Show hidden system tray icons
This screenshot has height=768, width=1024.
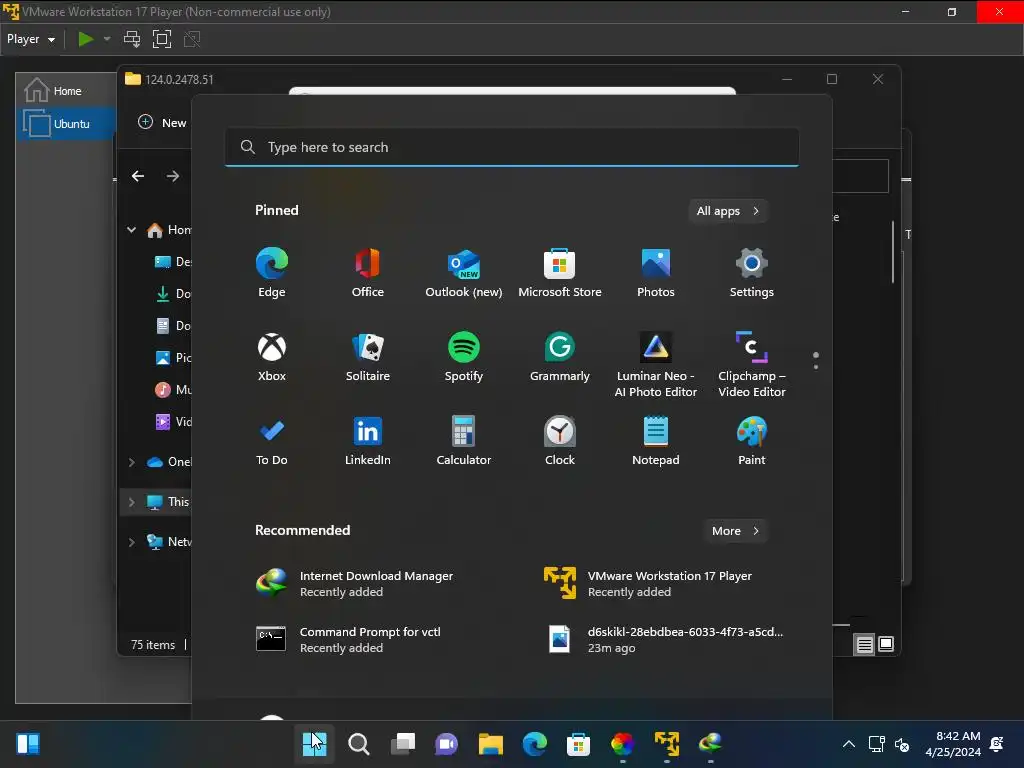[848, 744]
